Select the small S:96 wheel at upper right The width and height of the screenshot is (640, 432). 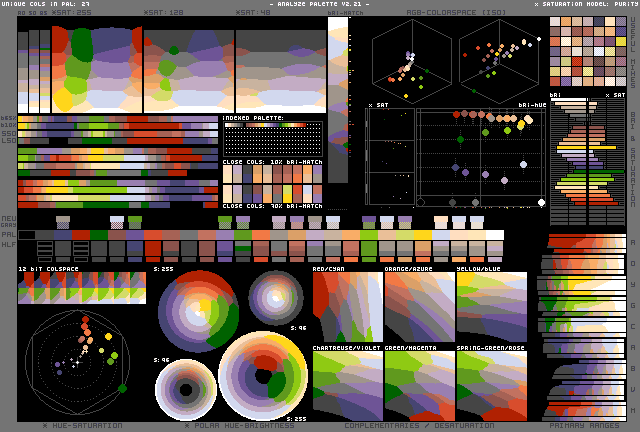tap(275, 296)
